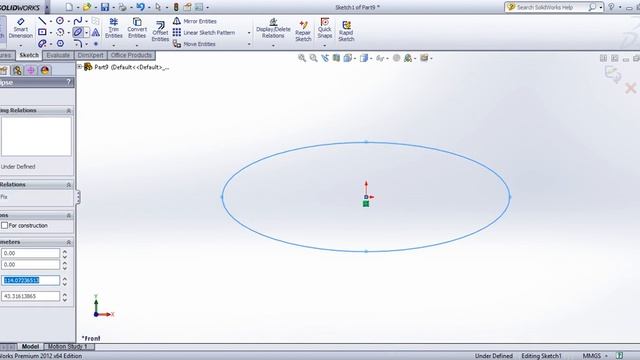Activate the Corner Rectangle tool
This screenshot has height=360, width=640.
pos(42,32)
